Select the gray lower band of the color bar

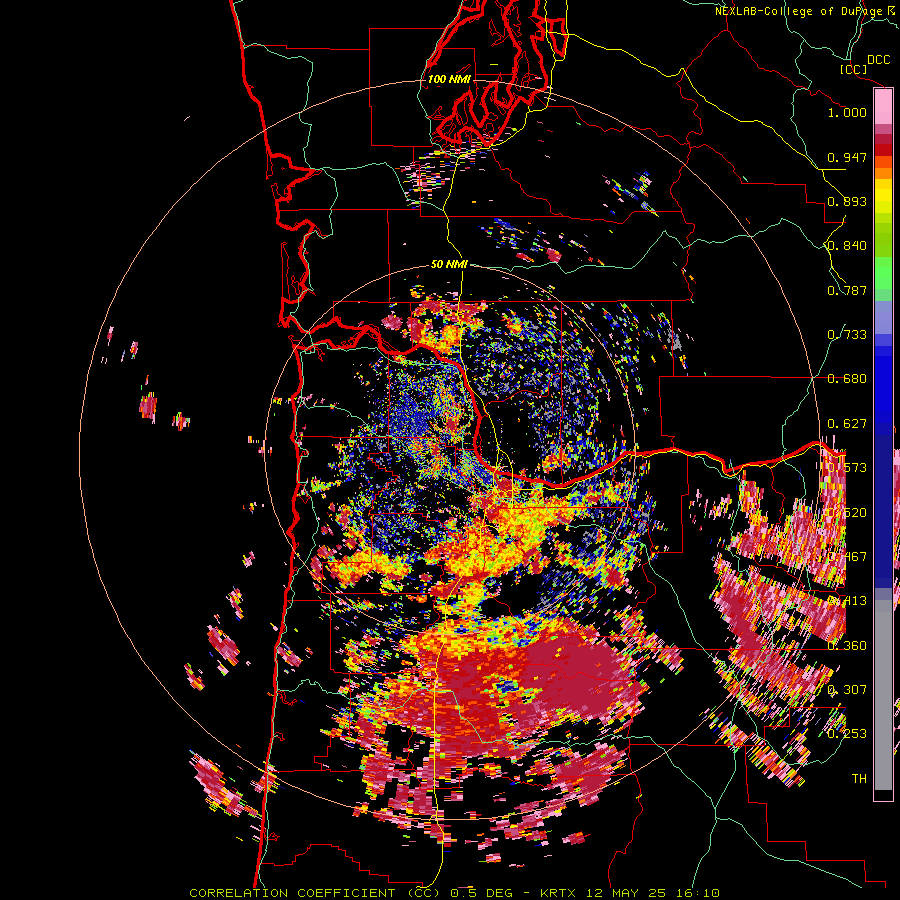click(883, 695)
